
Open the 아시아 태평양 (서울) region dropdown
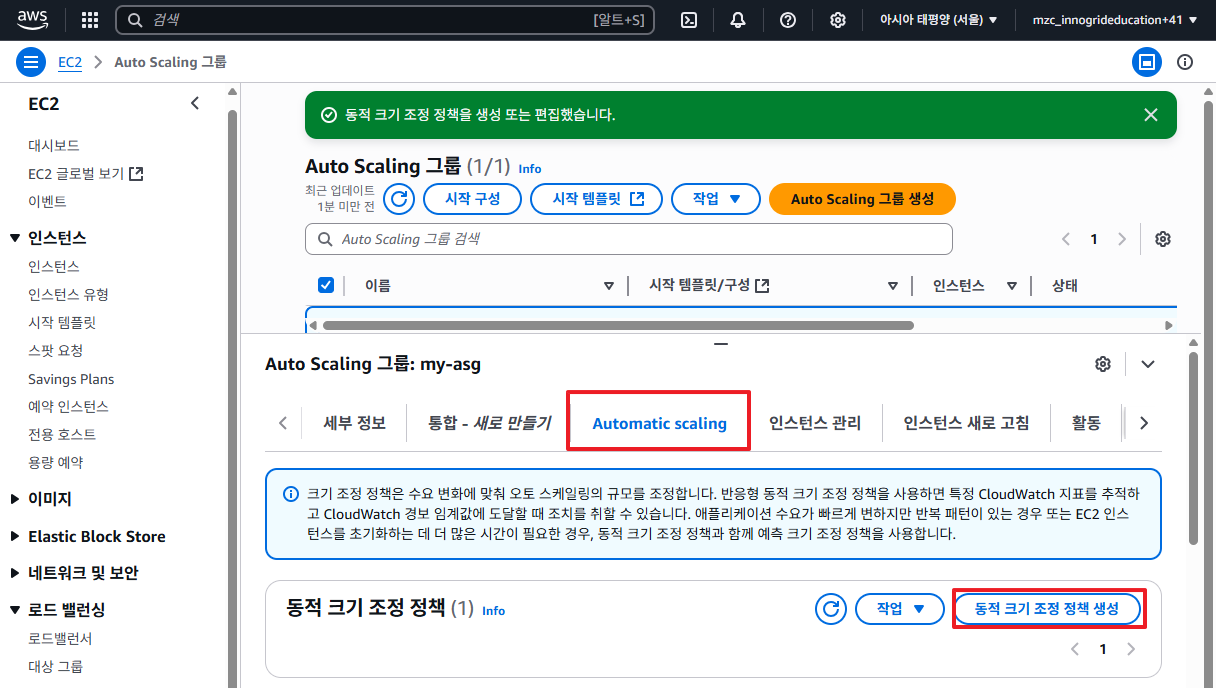click(938, 20)
